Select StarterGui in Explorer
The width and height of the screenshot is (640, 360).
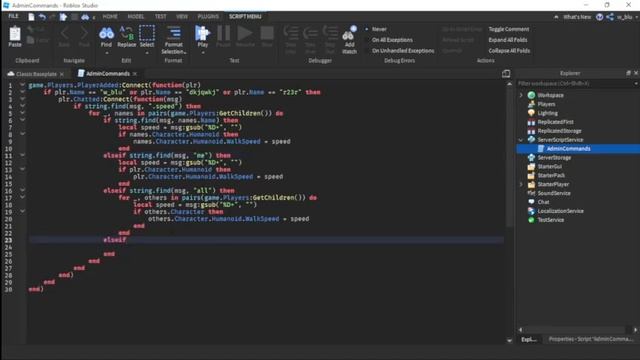click(549, 167)
